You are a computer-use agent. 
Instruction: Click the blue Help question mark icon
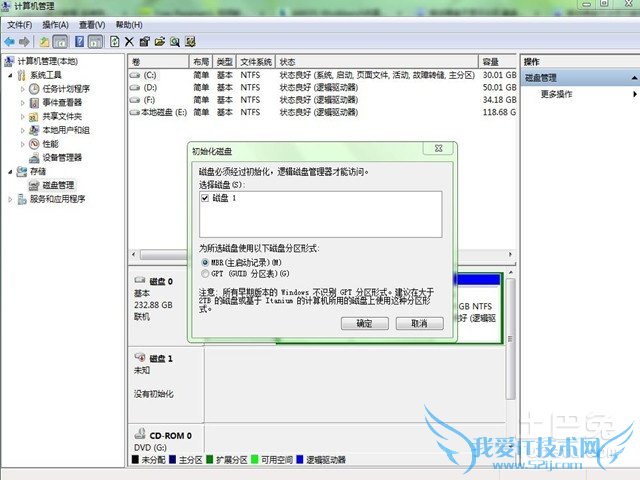(x=80, y=41)
